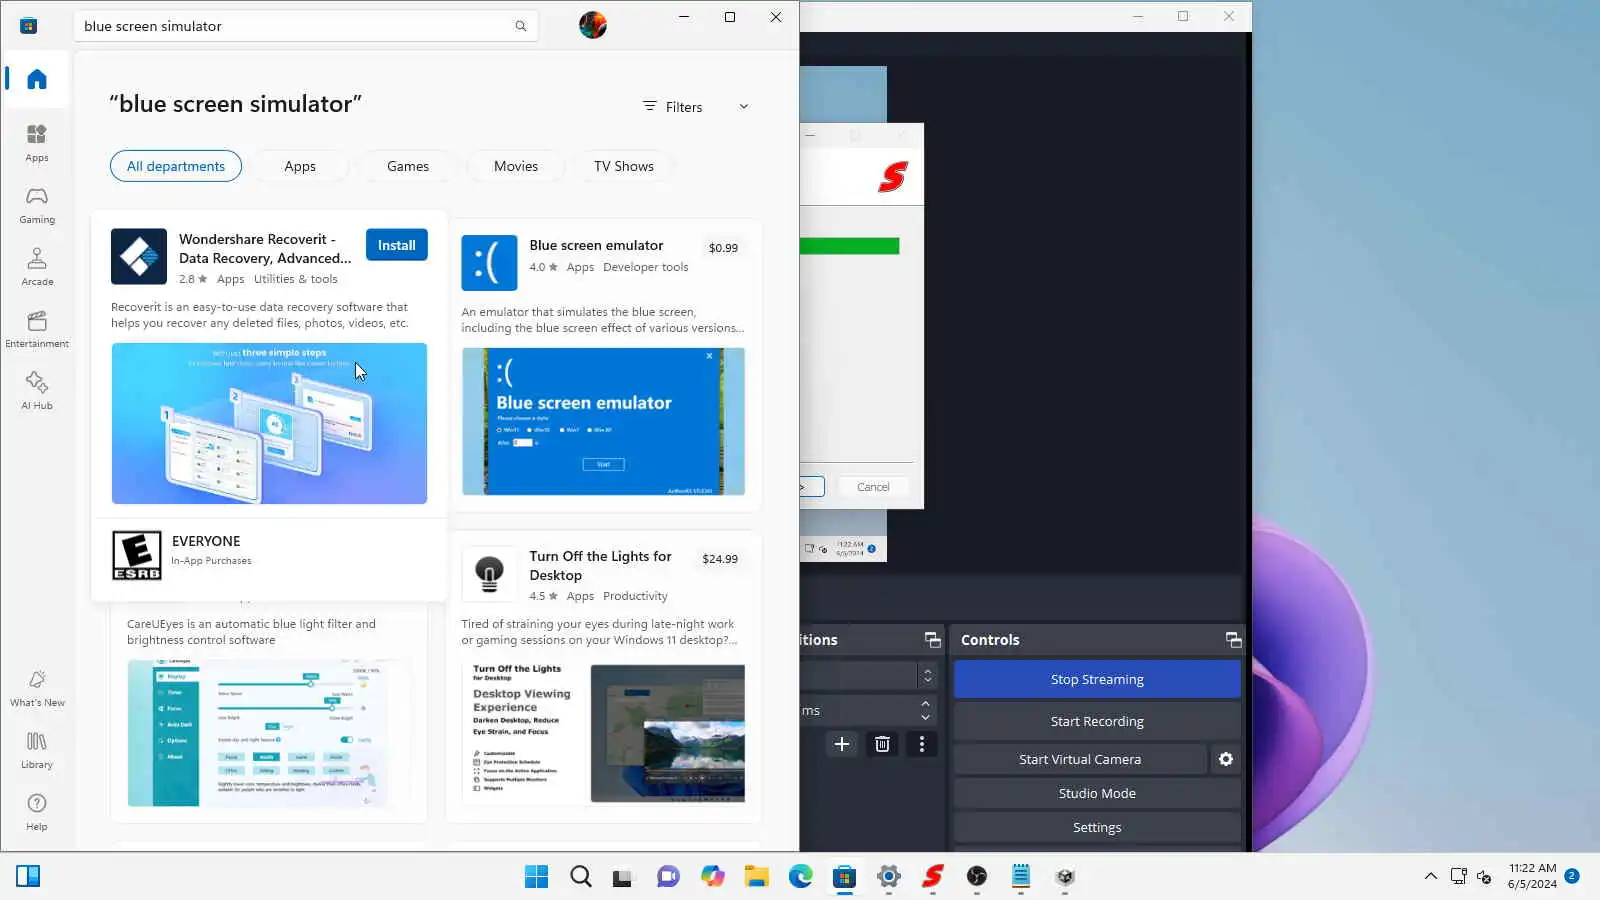
Task: Click the $24.99 price of Turn Off the Lights
Action: pyautogui.click(x=720, y=559)
